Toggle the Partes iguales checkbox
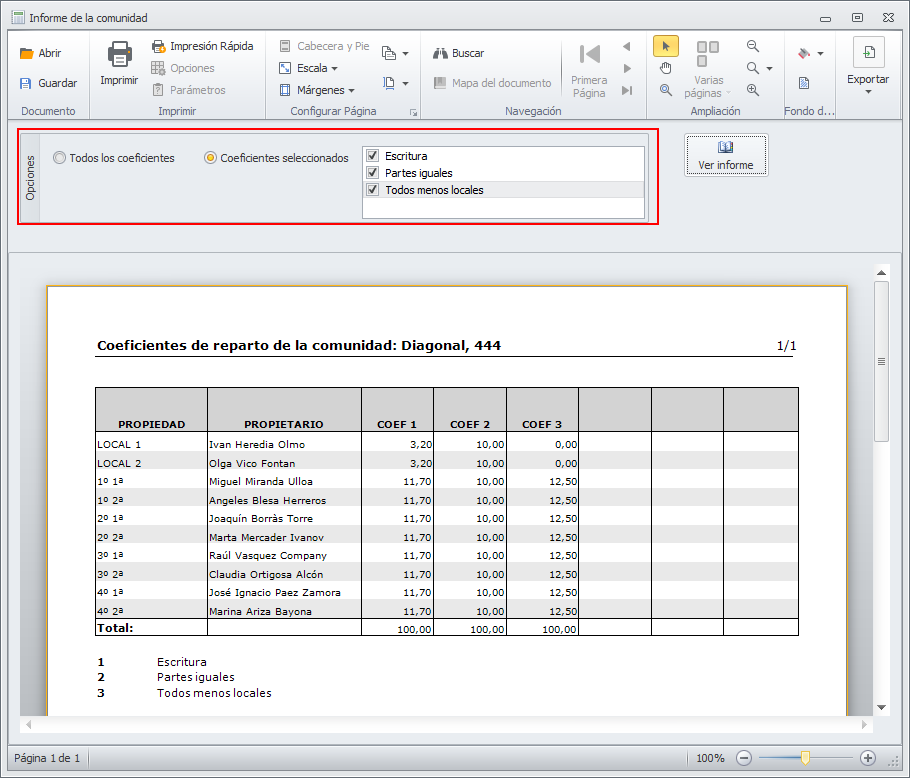 [x=373, y=173]
